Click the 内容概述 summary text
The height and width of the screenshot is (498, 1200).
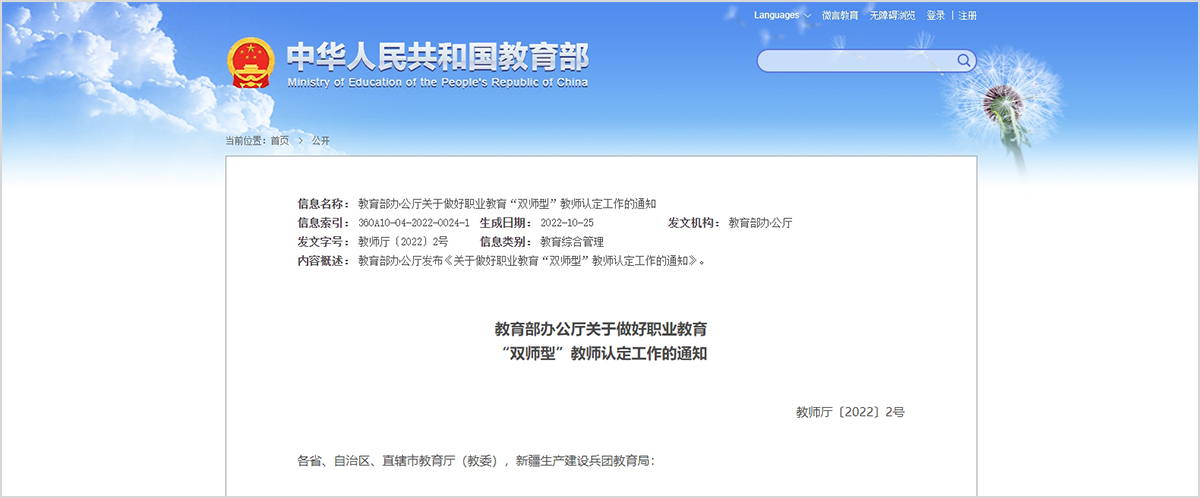(x=532, y=262)
